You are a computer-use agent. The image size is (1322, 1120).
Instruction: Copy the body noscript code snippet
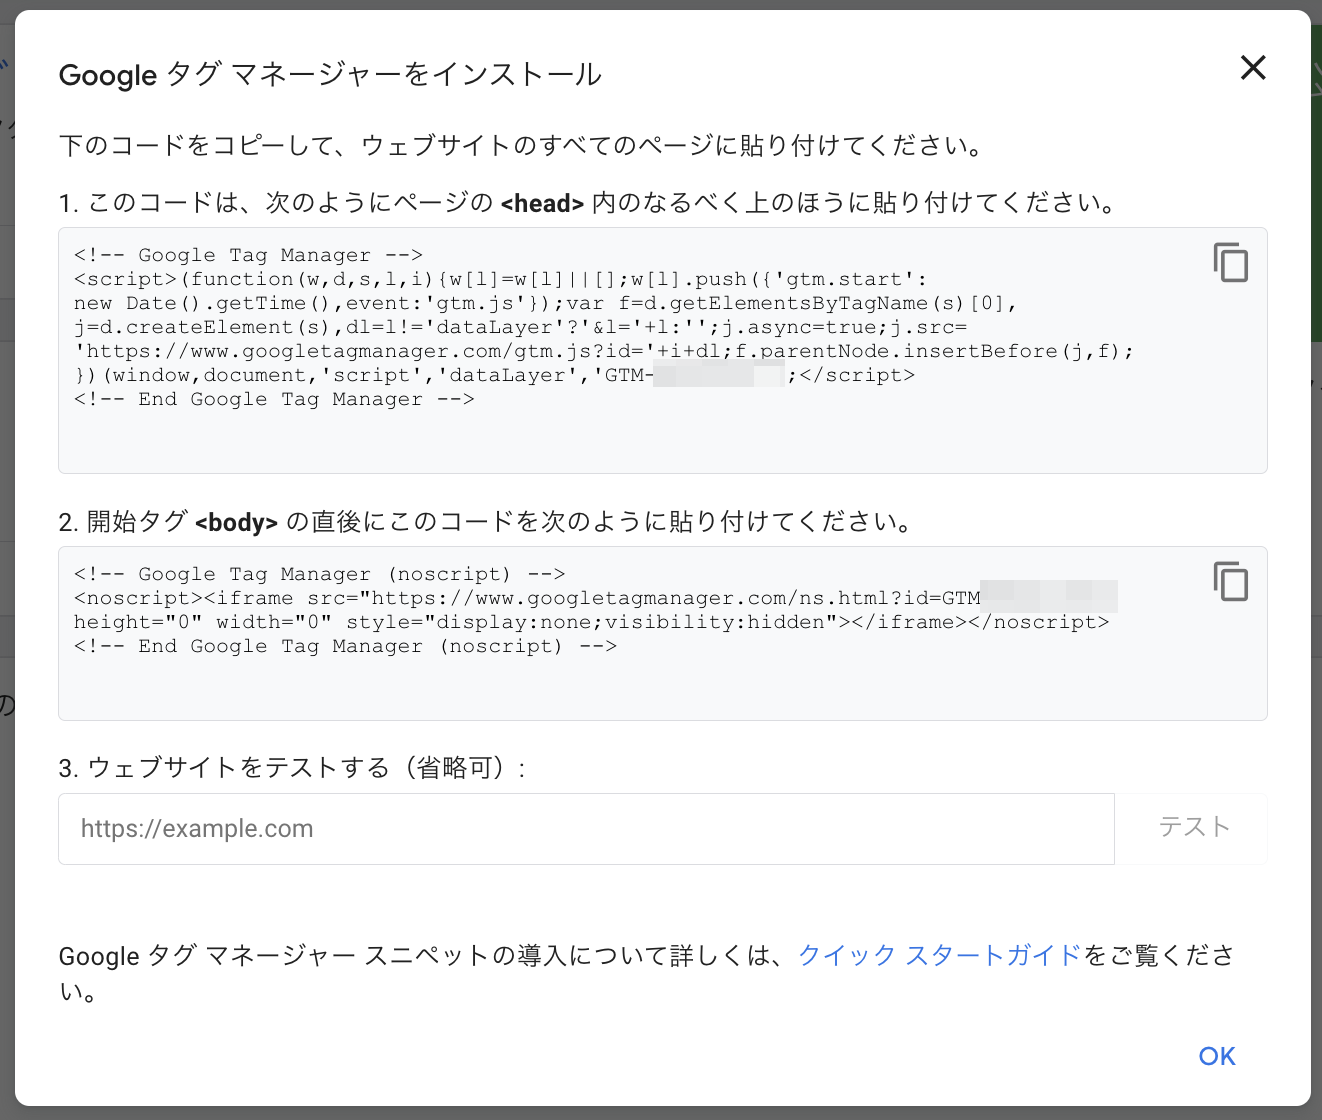pyautogui.click(x=1231, y=581)
